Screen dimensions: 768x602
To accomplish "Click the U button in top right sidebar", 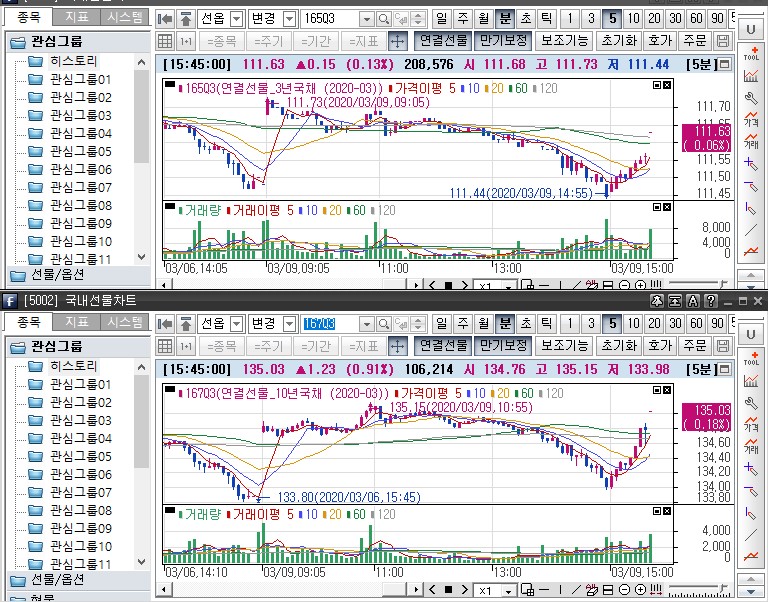I will [x=751, y=30].
